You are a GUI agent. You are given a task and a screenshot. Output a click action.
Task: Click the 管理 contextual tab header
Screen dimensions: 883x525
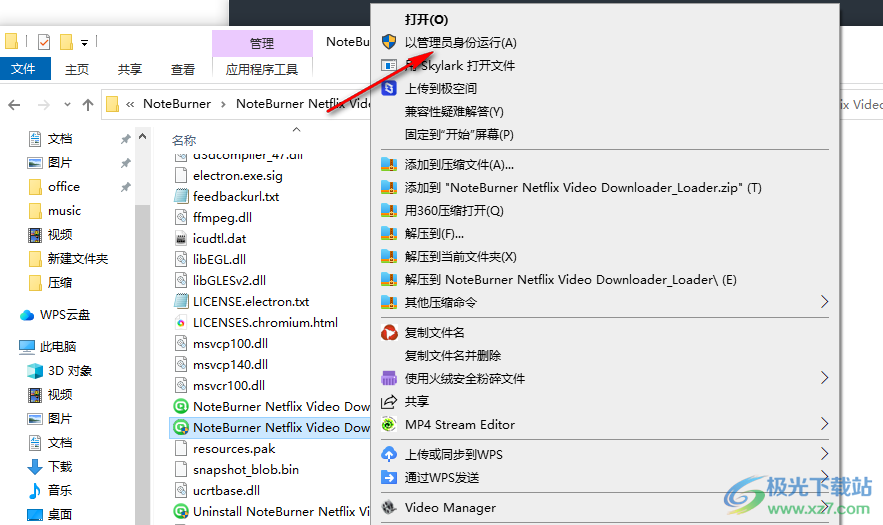point(262,43)
